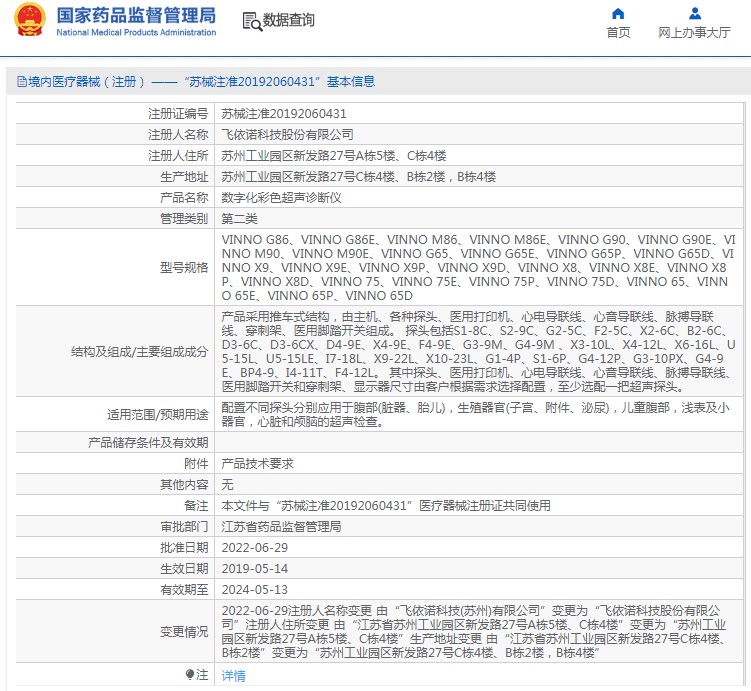Select 飞依诺科技股份有限公司 cell
The image size is (751, 691).
tap(287, 135)
